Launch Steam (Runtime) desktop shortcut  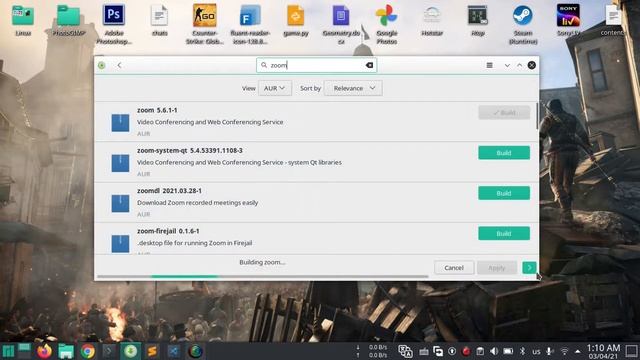click(x=523, y=24)
